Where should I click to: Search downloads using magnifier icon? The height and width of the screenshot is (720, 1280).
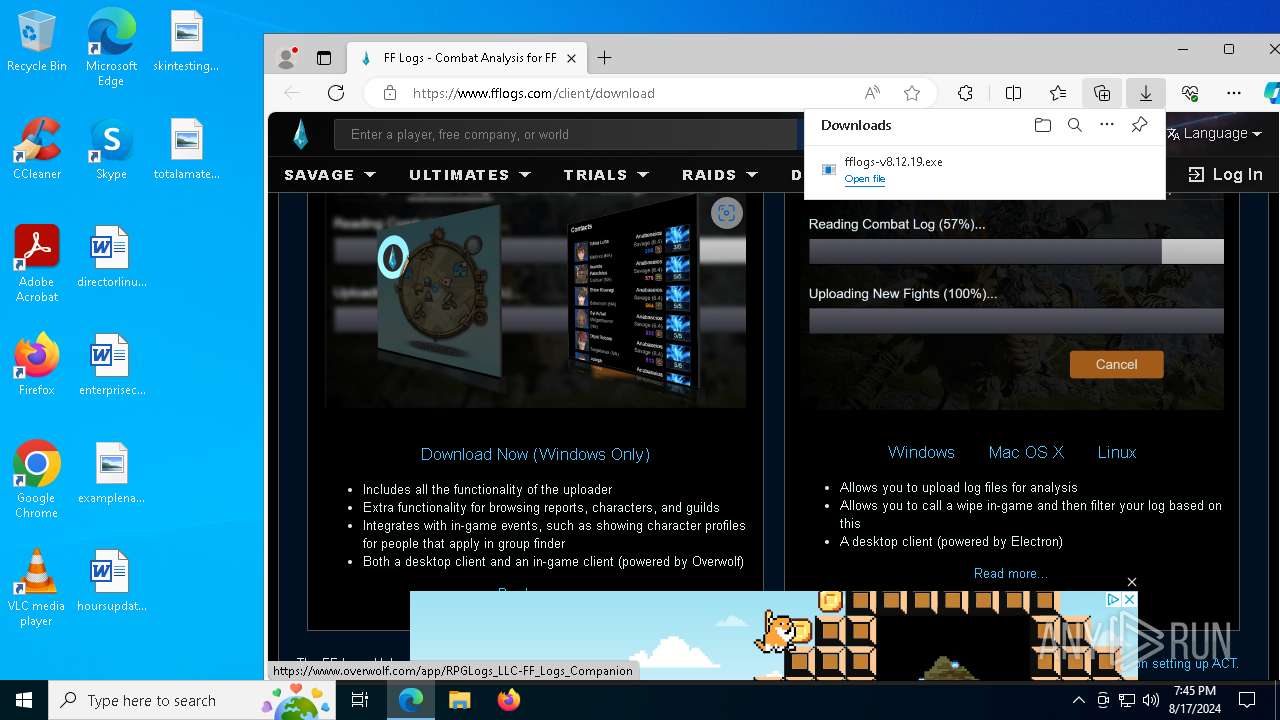pyautogui.click(x=1075, y=125)
